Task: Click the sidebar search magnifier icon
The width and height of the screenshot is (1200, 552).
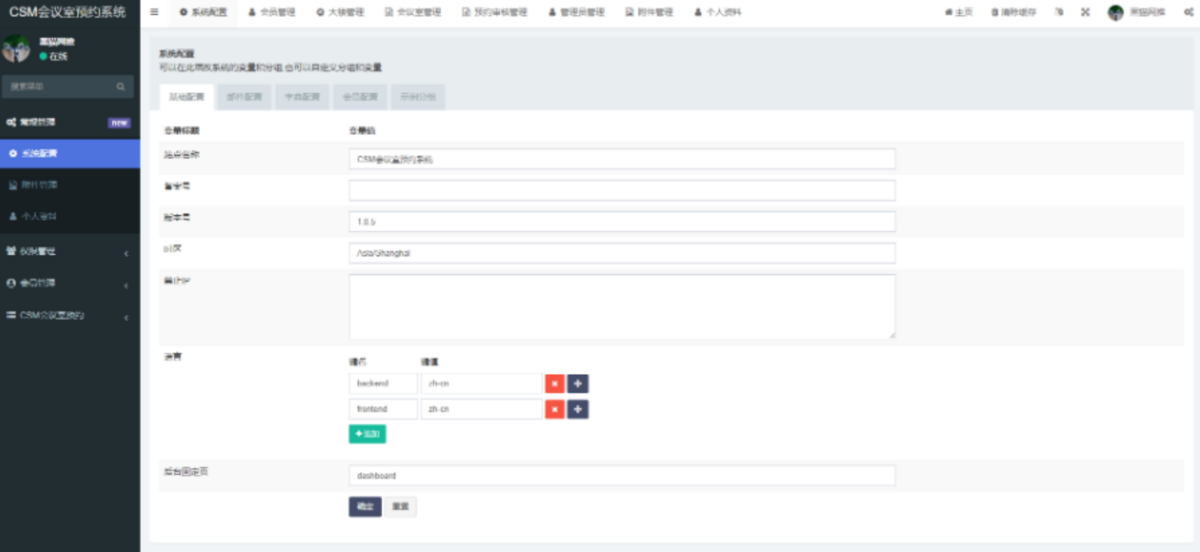Action: point(121,87)
